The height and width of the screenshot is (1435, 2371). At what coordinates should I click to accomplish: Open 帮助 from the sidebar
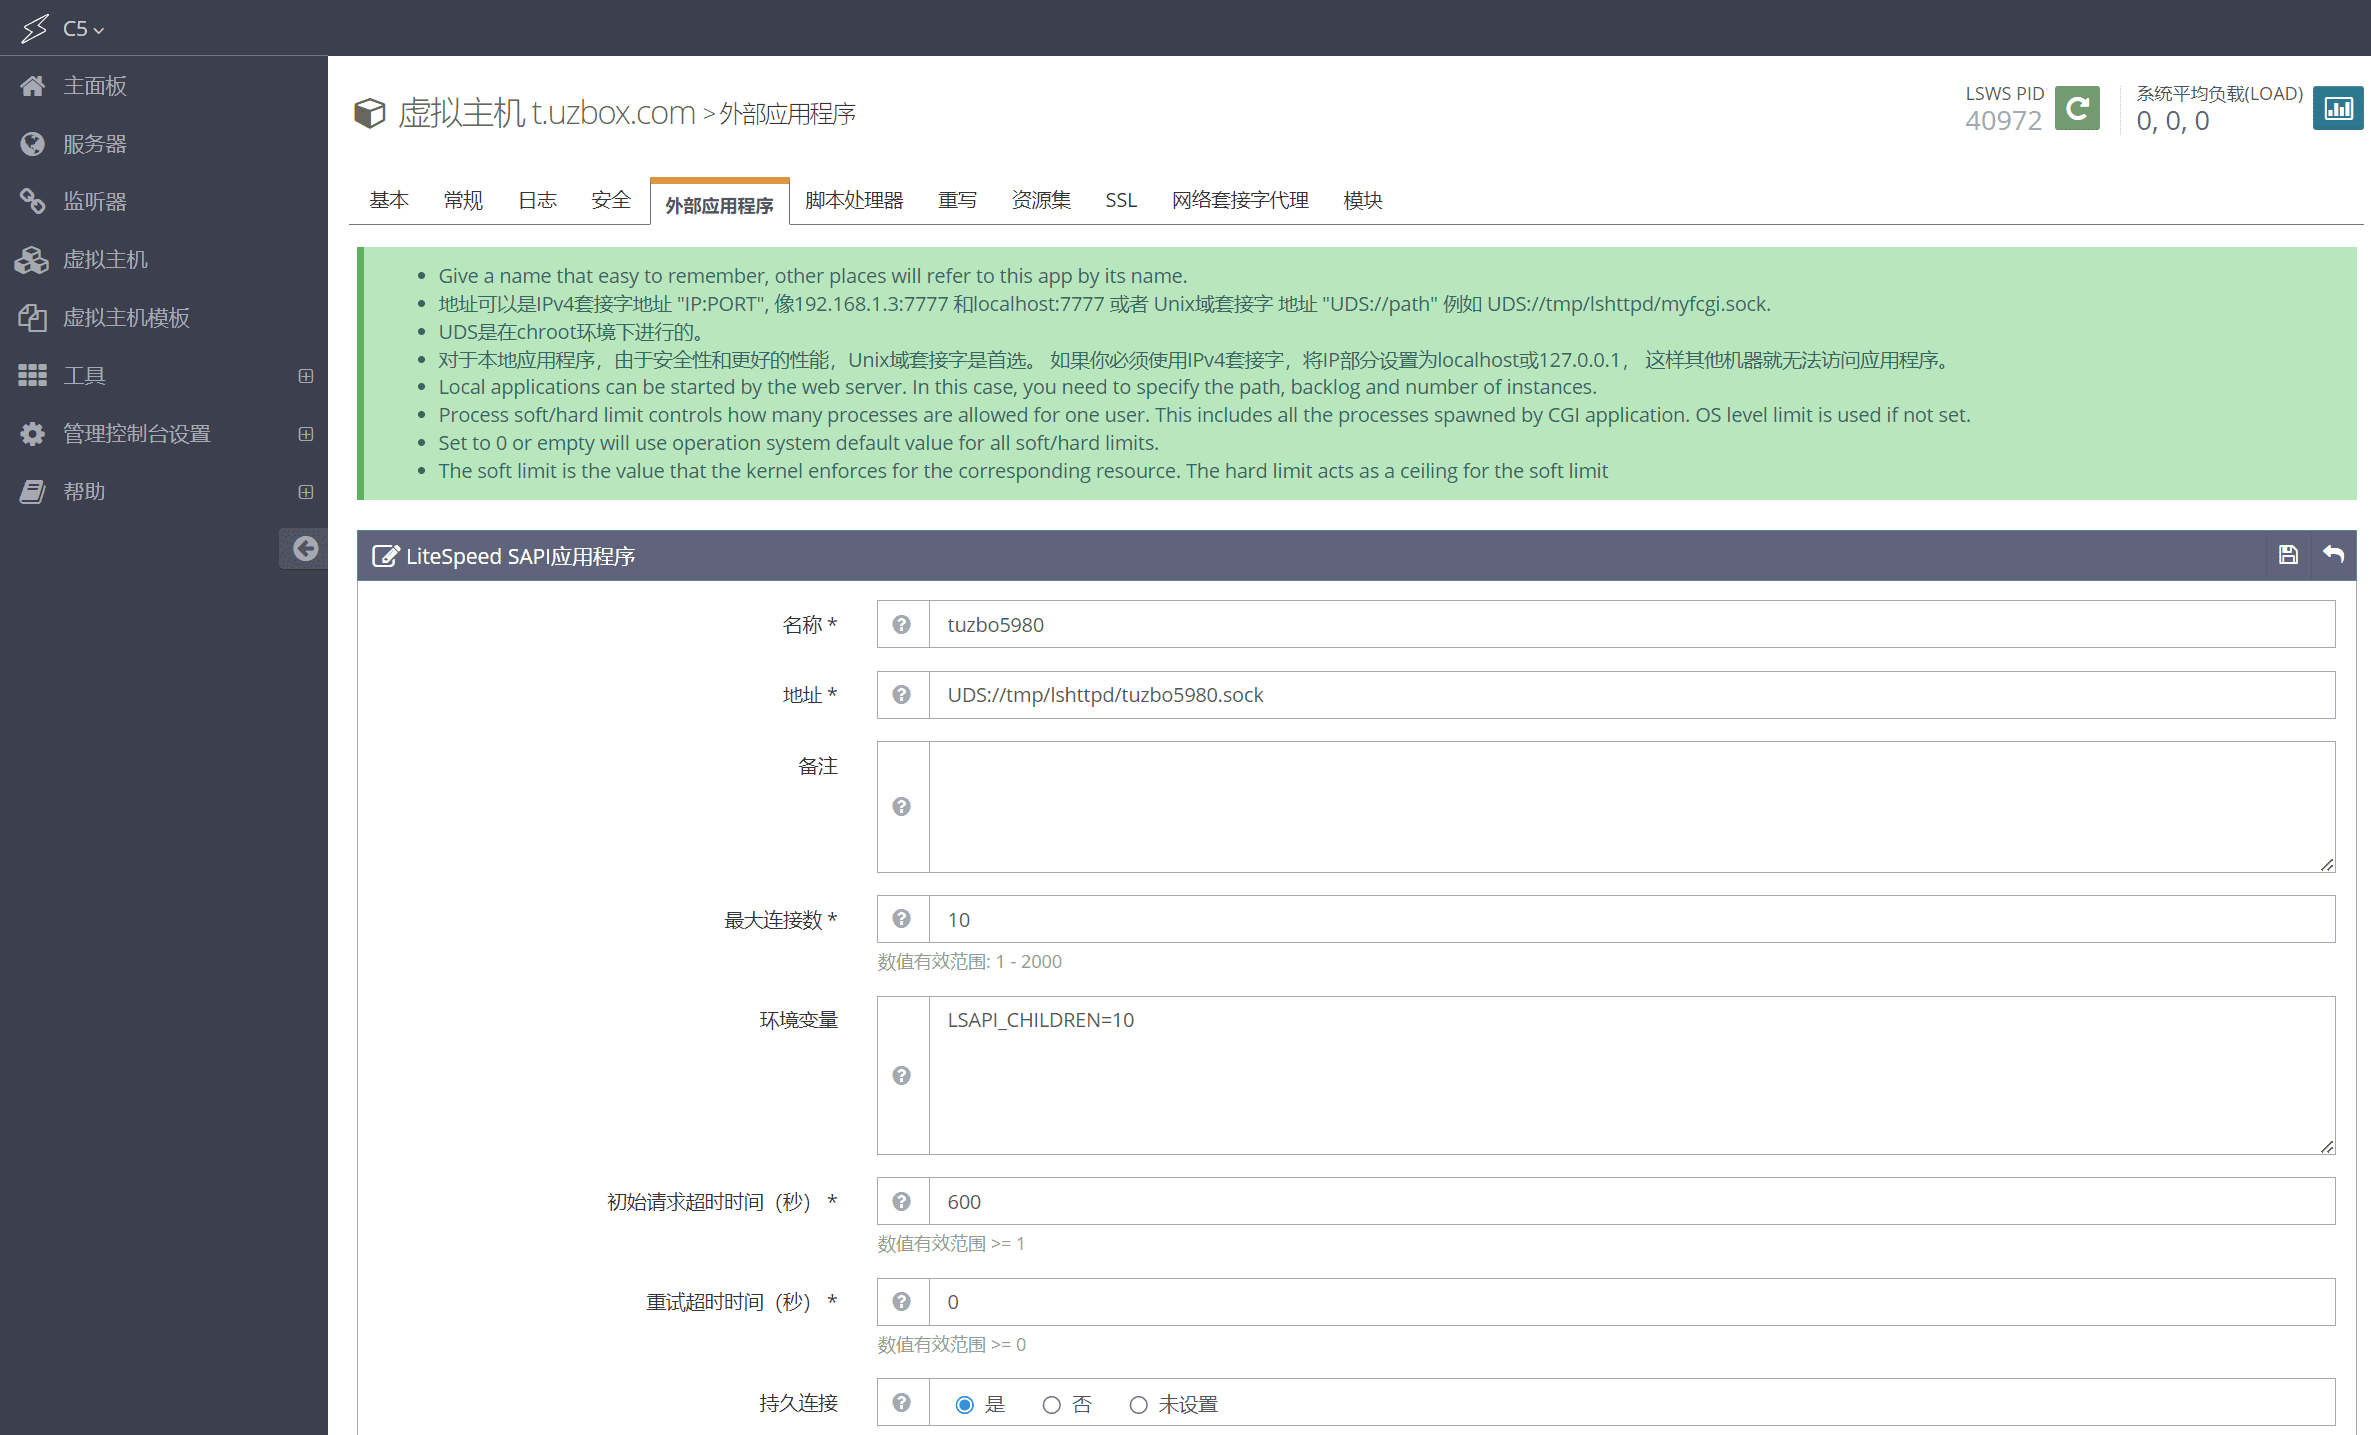tap(85, 491)
